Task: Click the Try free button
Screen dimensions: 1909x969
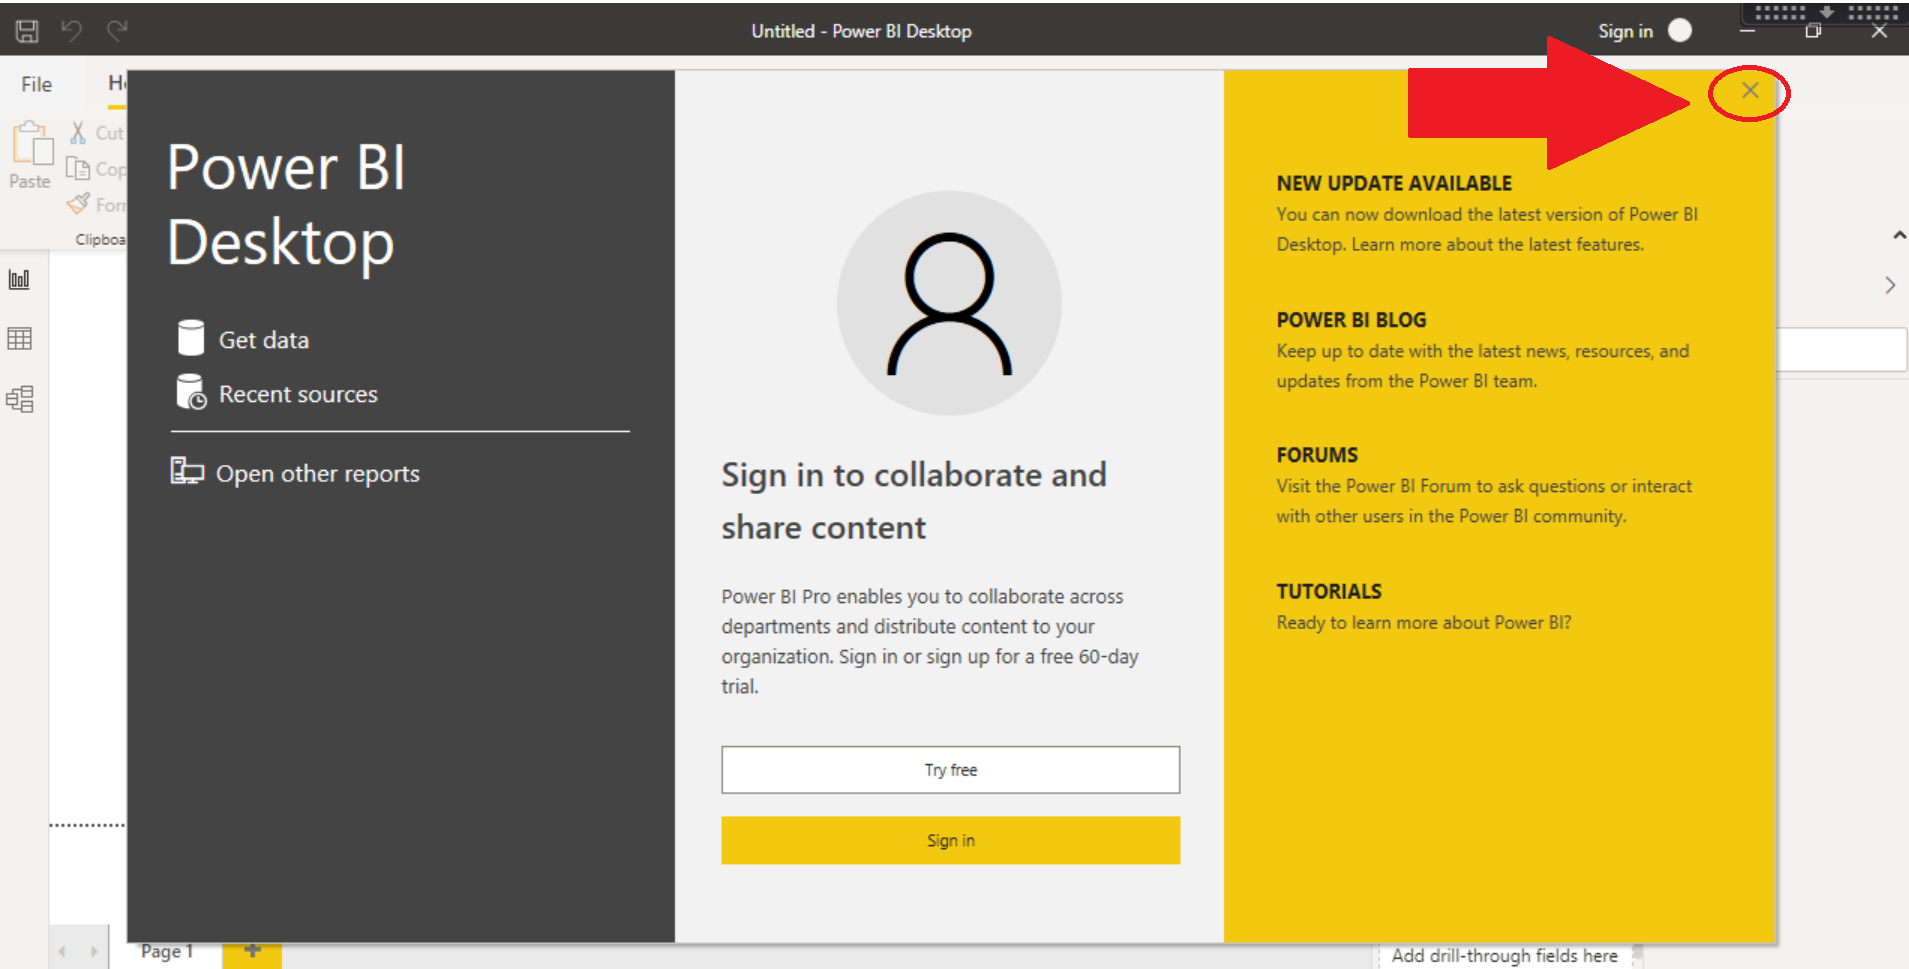Action: click(949, 769)
